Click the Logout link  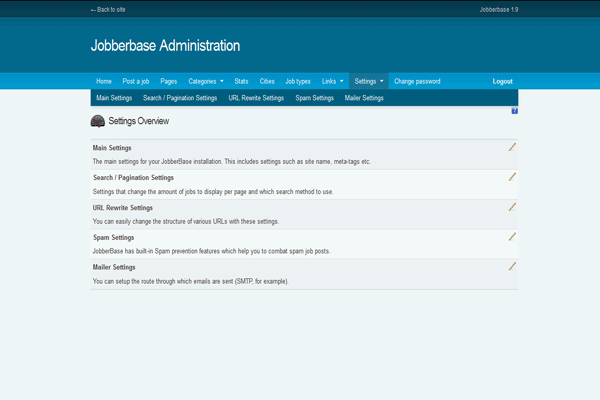(502, 81)
